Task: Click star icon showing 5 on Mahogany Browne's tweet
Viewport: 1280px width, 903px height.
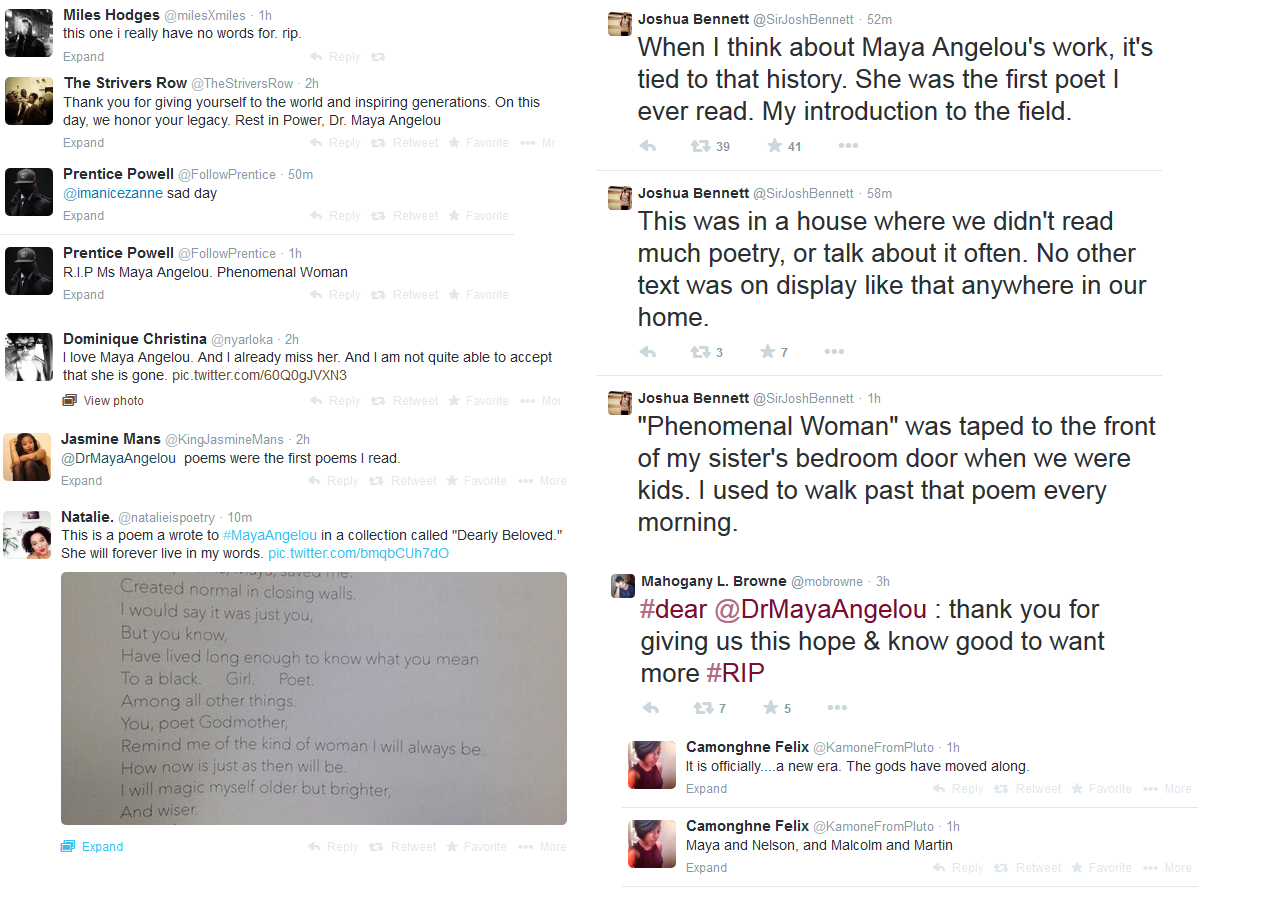Action: 771,708
